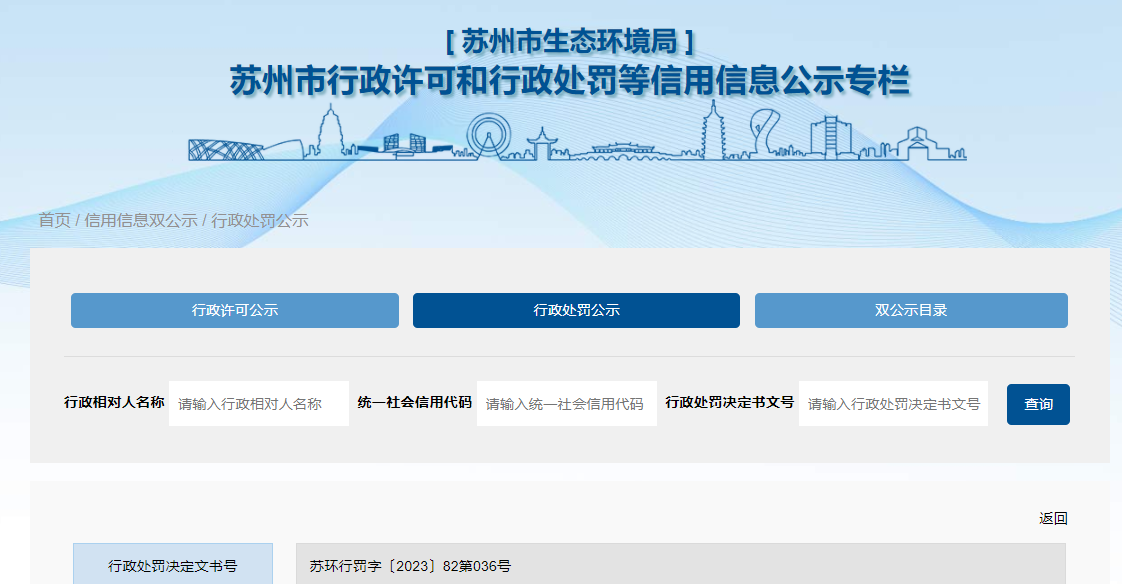Switch to the 双公示目录 tab
1122x584 pixels.
click(x=911, y=310)
